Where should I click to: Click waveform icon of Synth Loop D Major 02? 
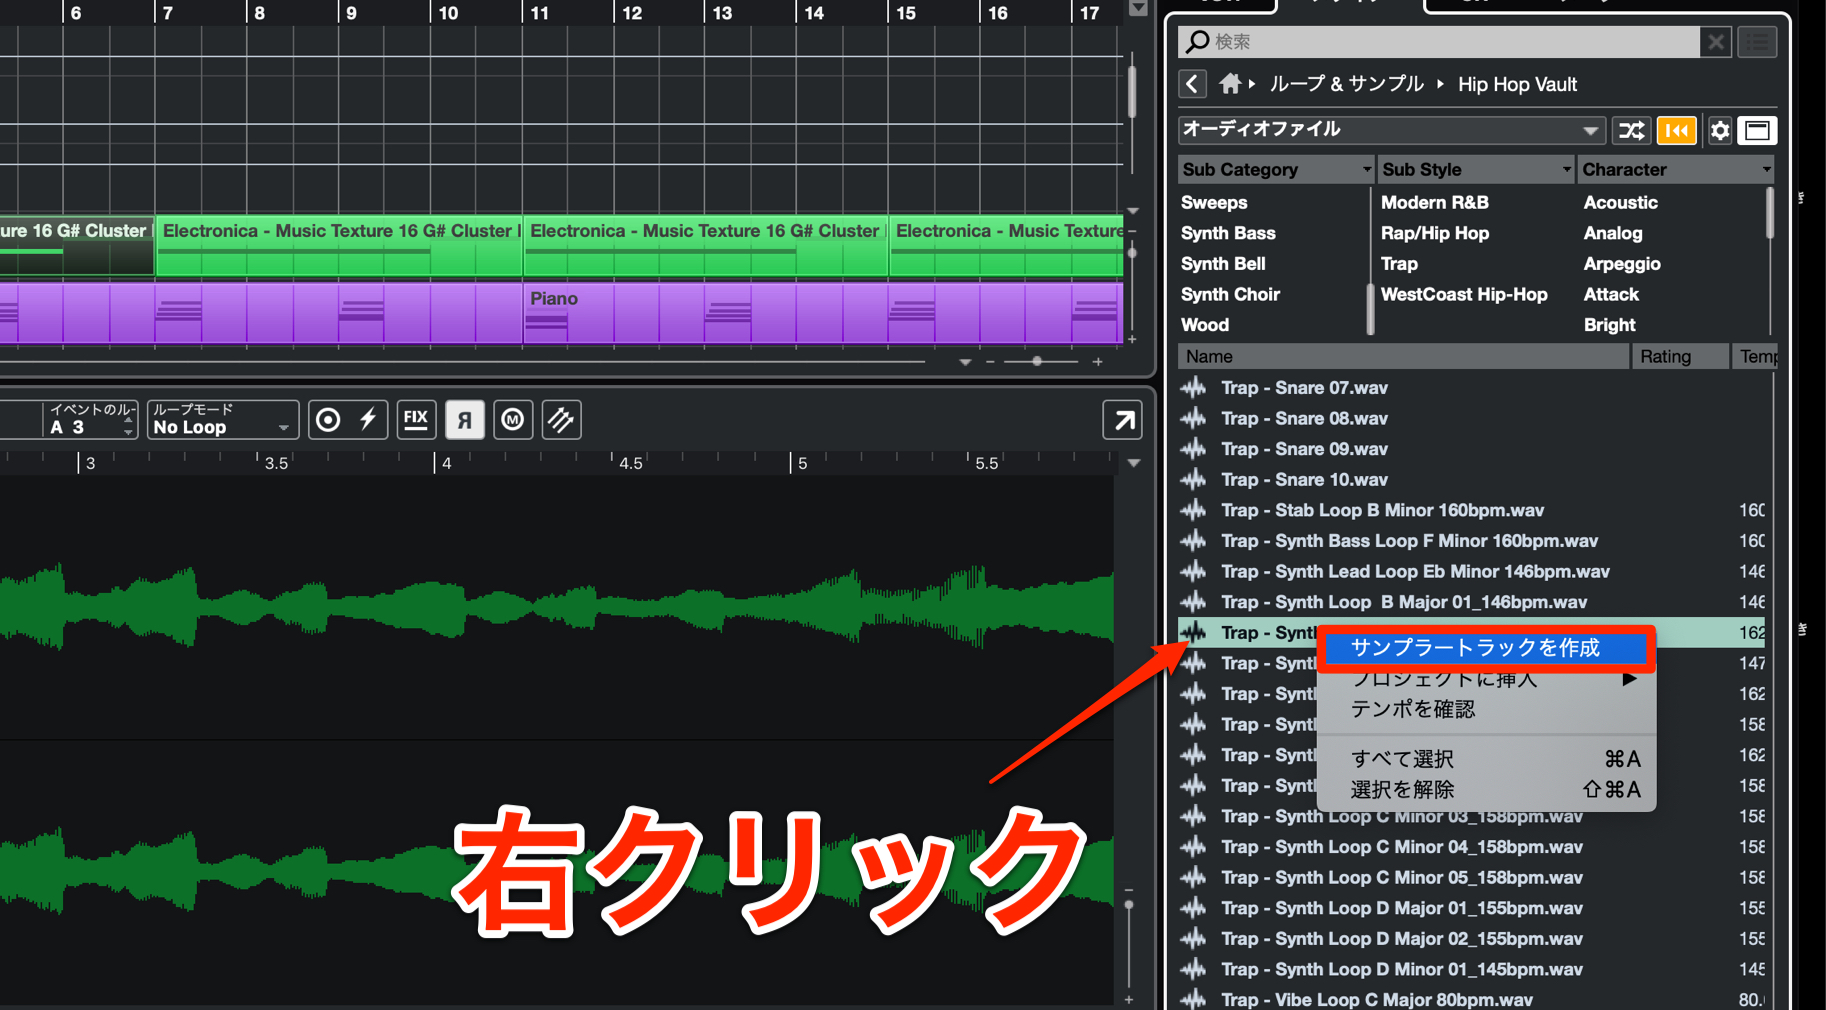tap(1193, 939)
